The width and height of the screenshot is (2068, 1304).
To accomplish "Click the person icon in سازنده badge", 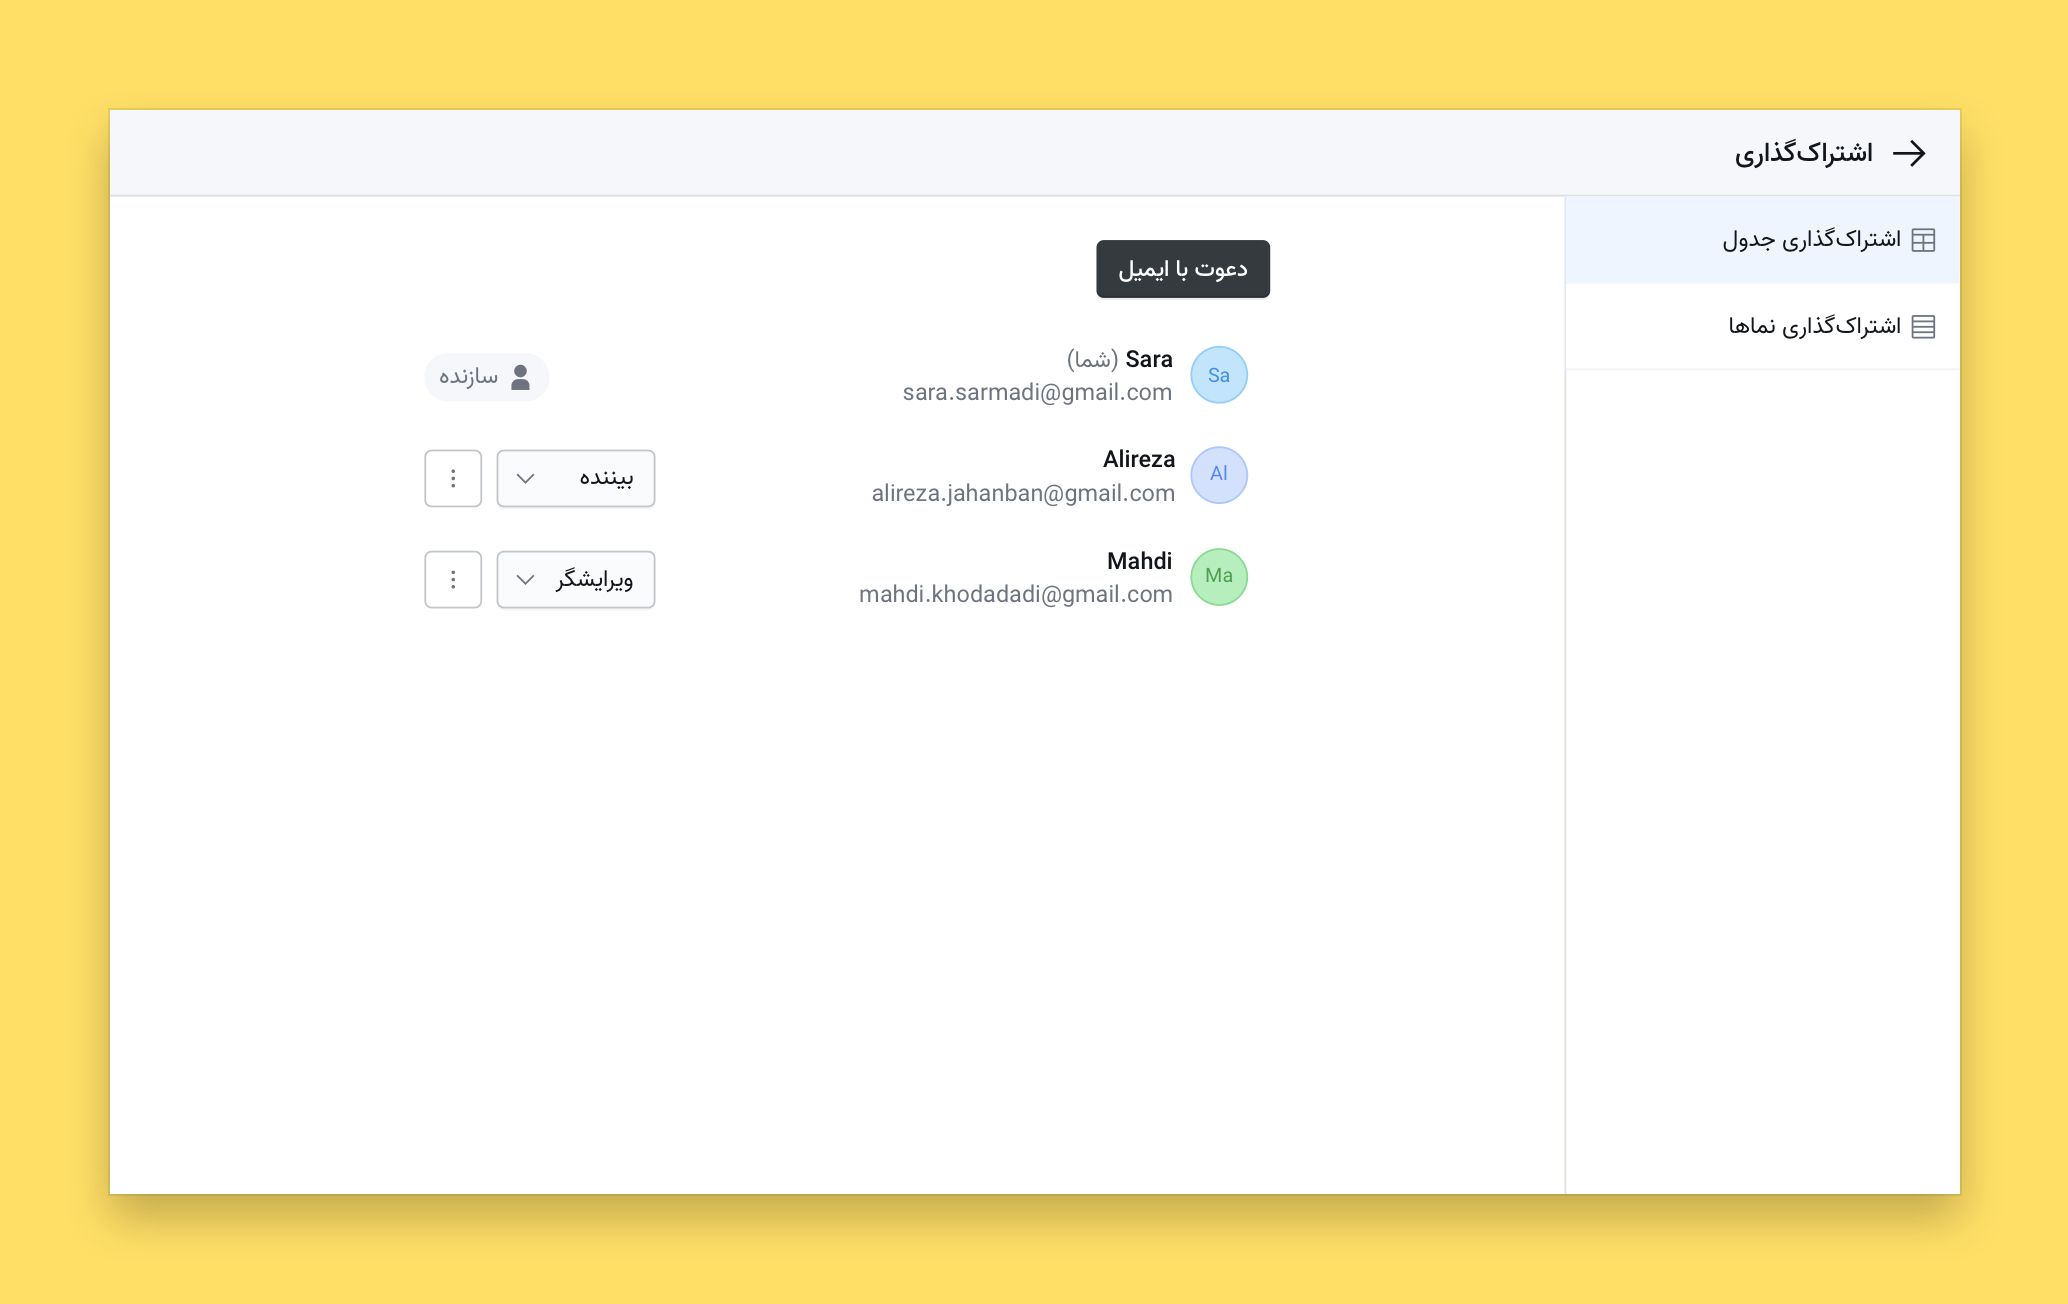I will pyautogui.click(x=520, y=377).
